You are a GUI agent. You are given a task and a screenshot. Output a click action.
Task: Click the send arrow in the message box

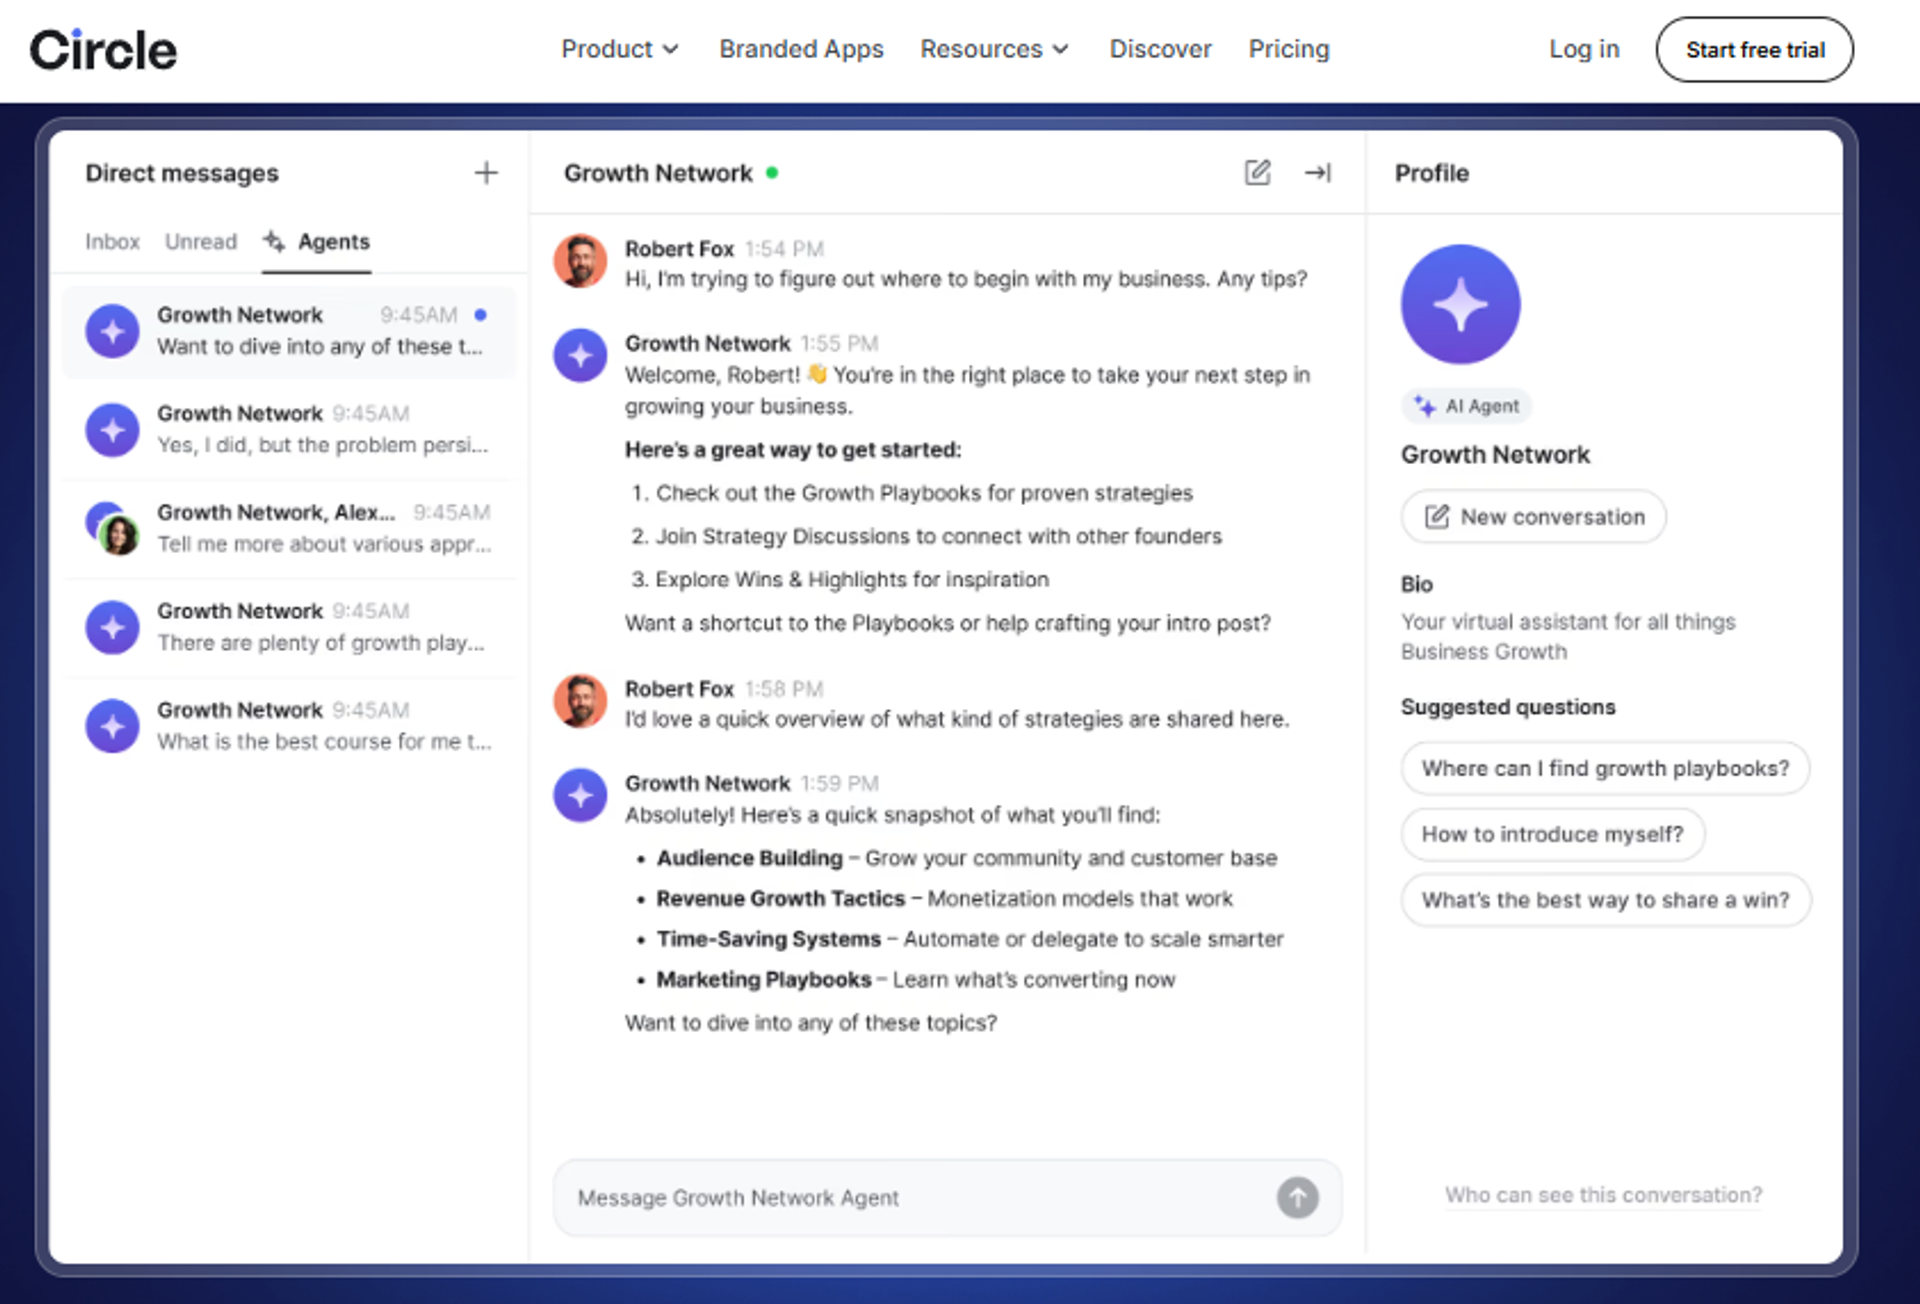point(1297,1197)
